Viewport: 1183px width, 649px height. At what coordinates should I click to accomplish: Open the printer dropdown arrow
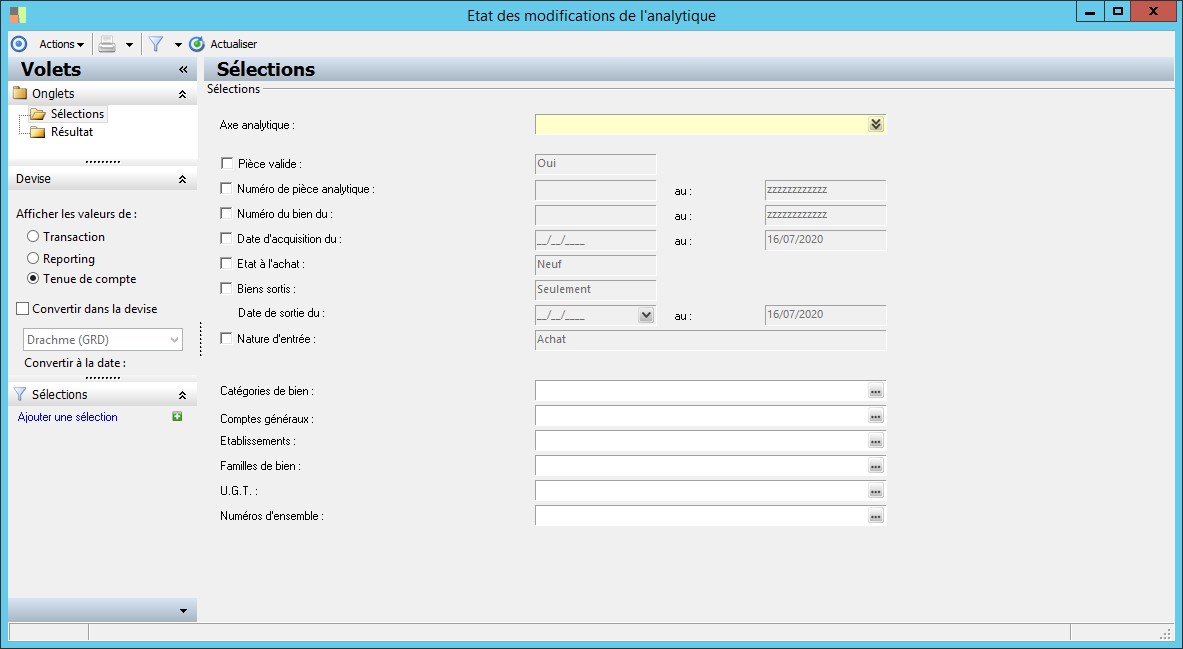pos(129,45)
